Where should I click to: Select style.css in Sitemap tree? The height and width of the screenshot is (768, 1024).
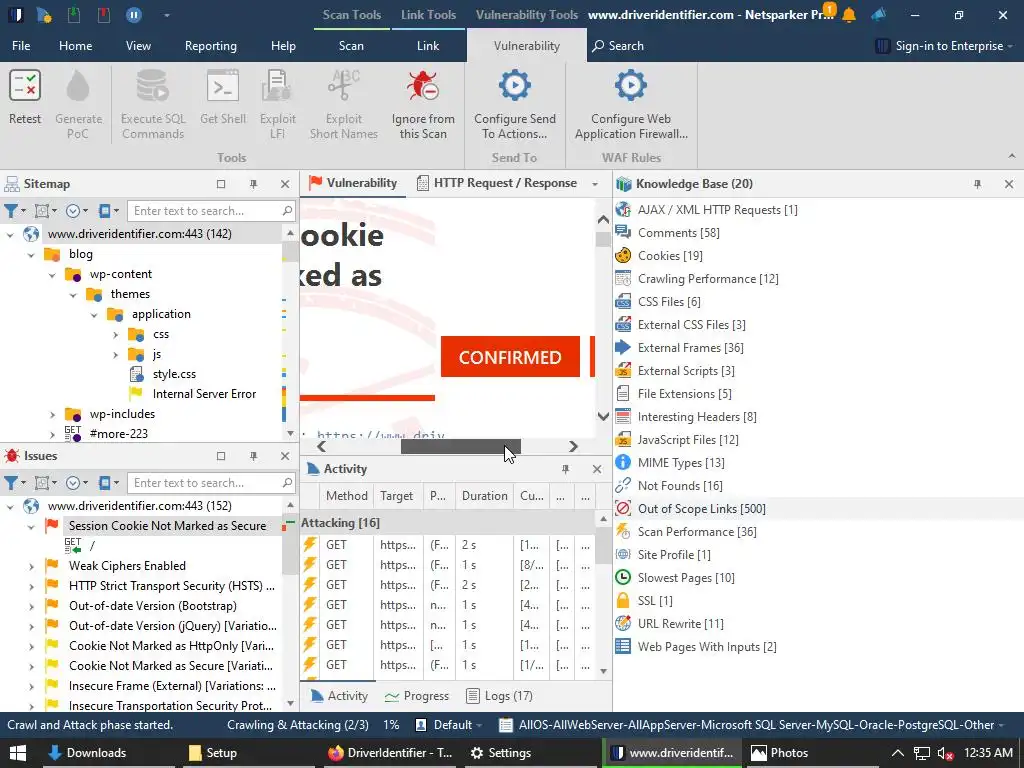coord(174,374)
